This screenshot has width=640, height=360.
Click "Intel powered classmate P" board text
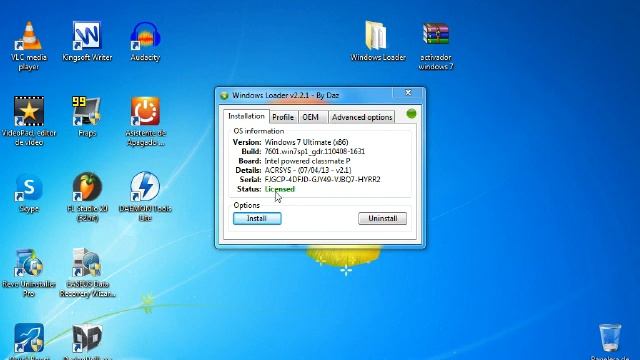(307, 161)
